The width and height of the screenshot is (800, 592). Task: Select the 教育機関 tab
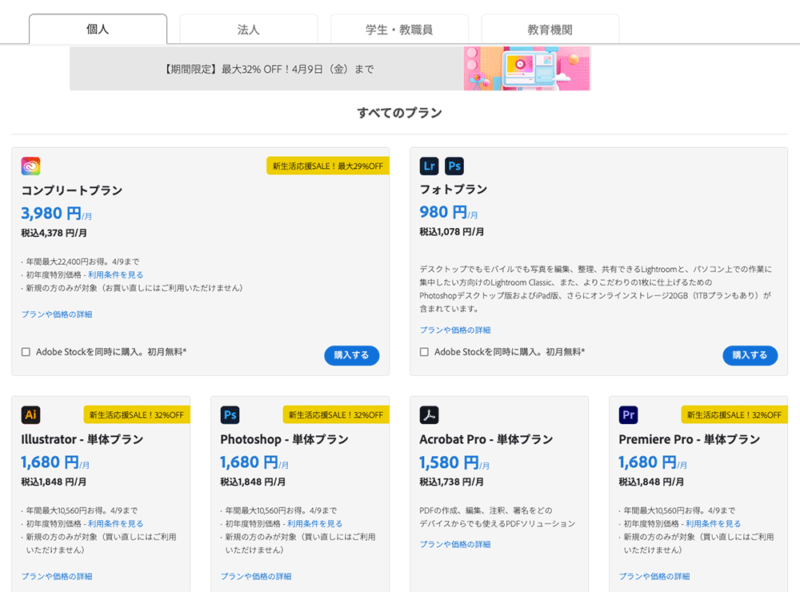click(550, 29)
